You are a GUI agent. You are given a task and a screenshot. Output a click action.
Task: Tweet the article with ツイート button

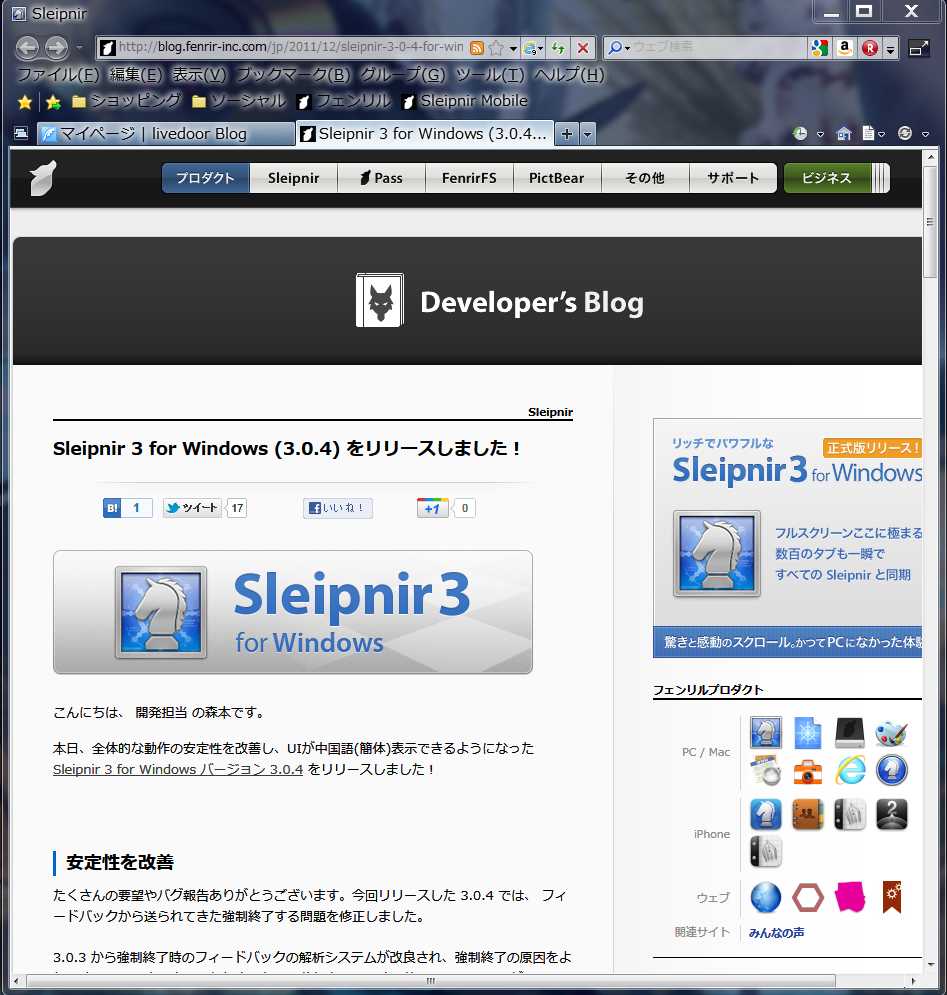(x=192, y=508)
